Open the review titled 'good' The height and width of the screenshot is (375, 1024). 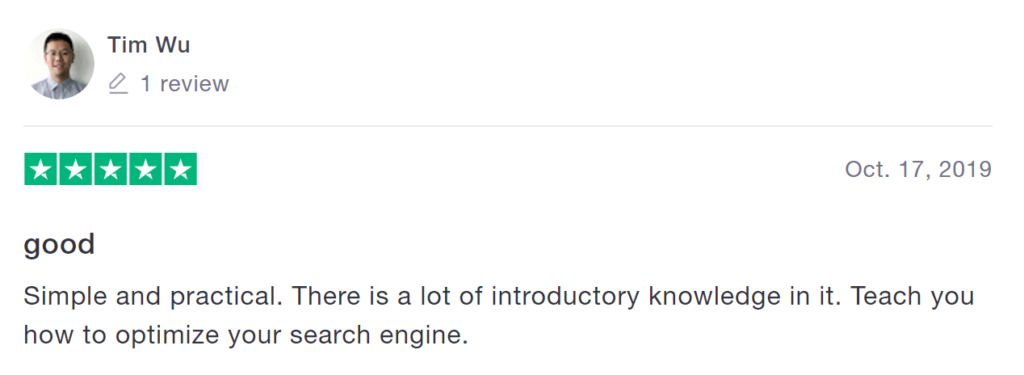point(59,245)
